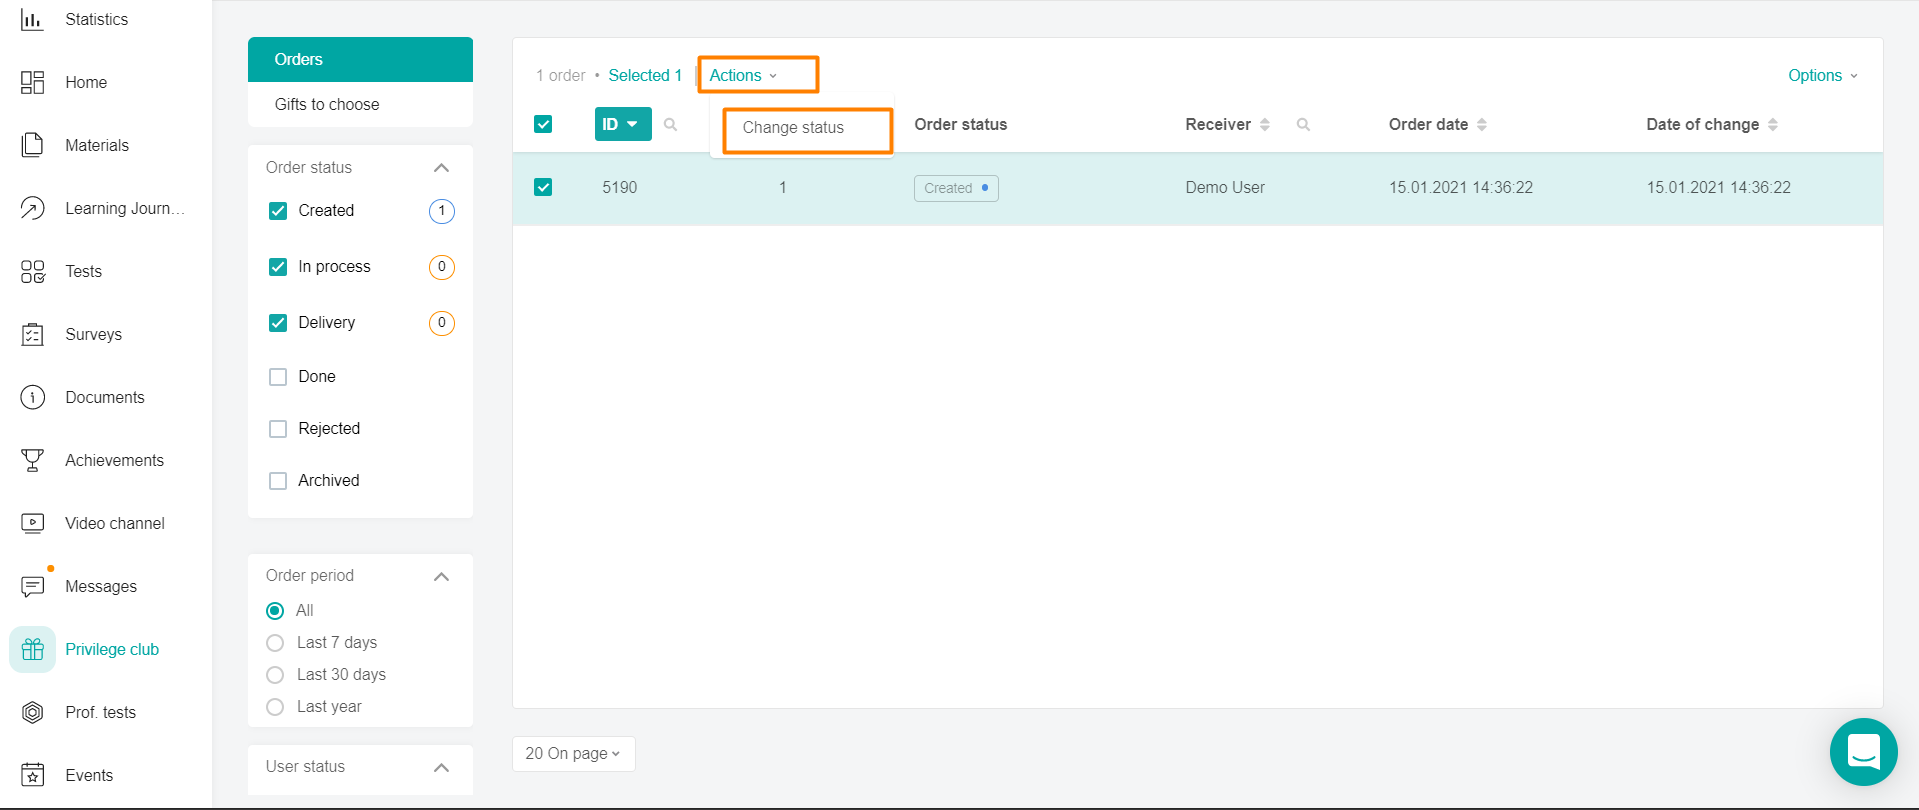Choose Change status from Actions menu
The image size is (1919, 810).
tap(793, 128)
